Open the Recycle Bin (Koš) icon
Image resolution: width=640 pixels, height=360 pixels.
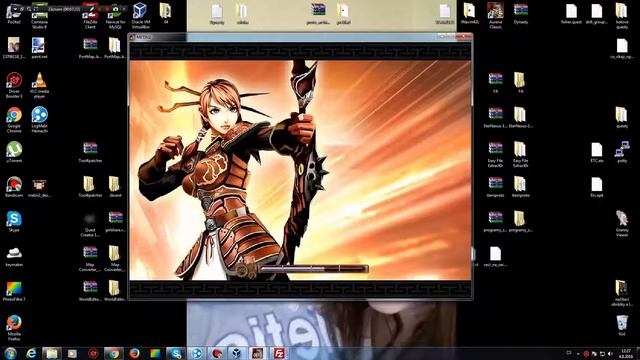[622, 325]
